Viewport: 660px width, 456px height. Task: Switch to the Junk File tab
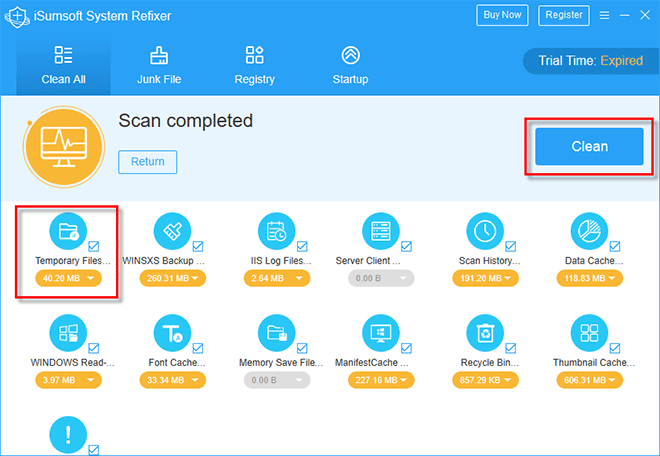pyautogui.click(x=159, y=66)
